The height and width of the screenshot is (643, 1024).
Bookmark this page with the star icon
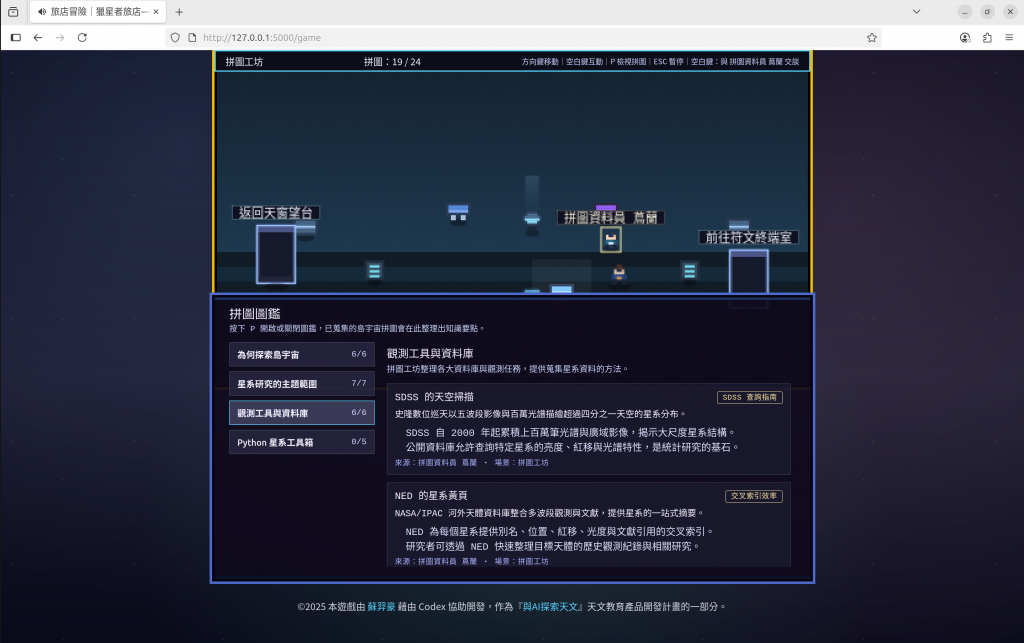(x=871, y=38)
